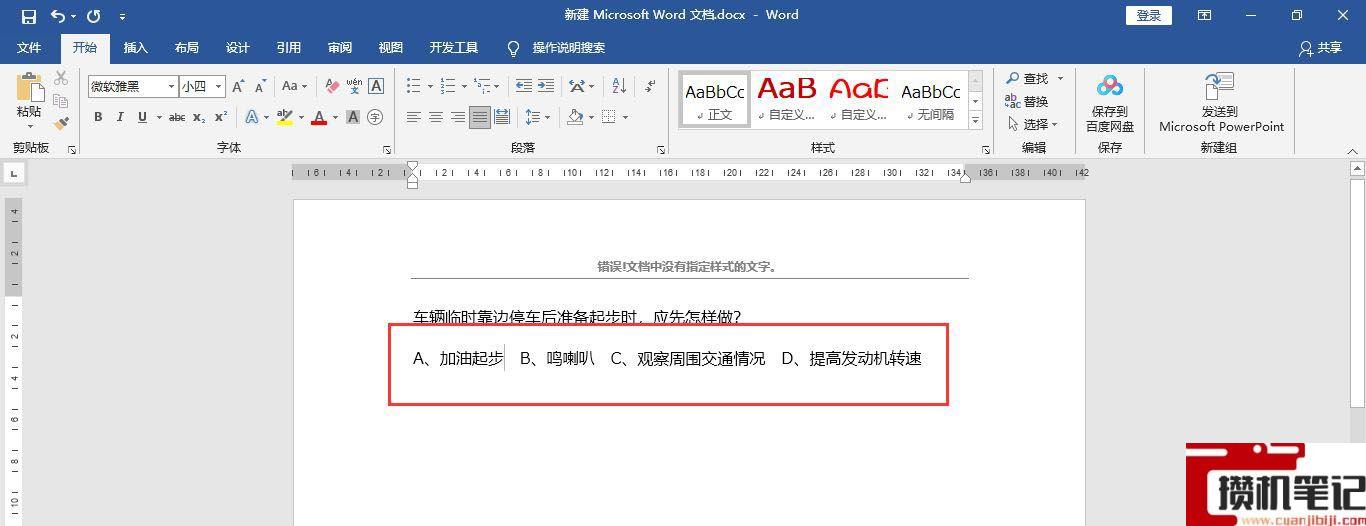Select the Format Painter brush

pos(61,124)
